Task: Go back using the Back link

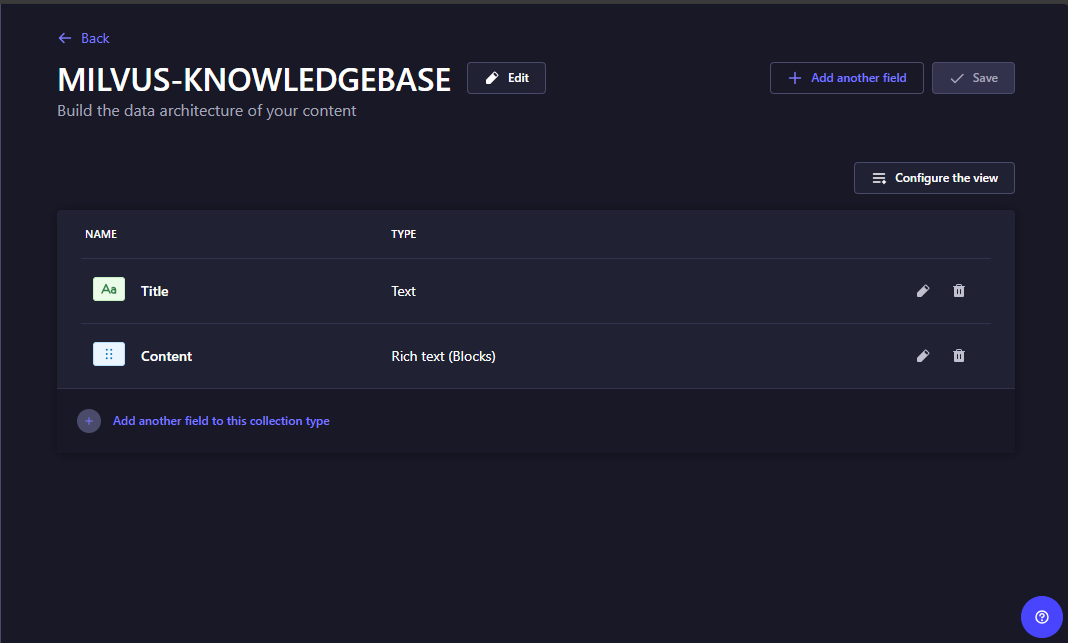Action: [95, 38]
